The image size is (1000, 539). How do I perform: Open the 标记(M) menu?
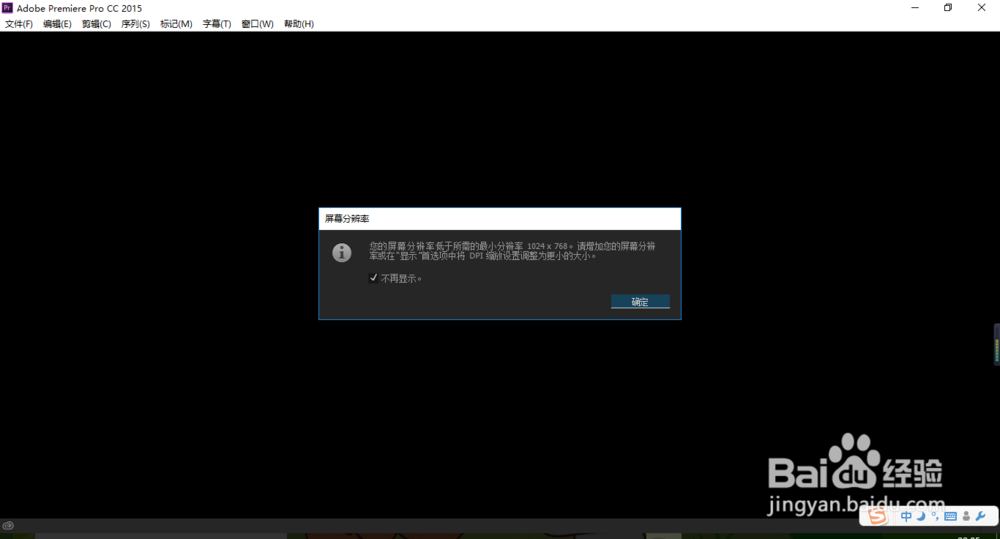[x=176, y=24]
